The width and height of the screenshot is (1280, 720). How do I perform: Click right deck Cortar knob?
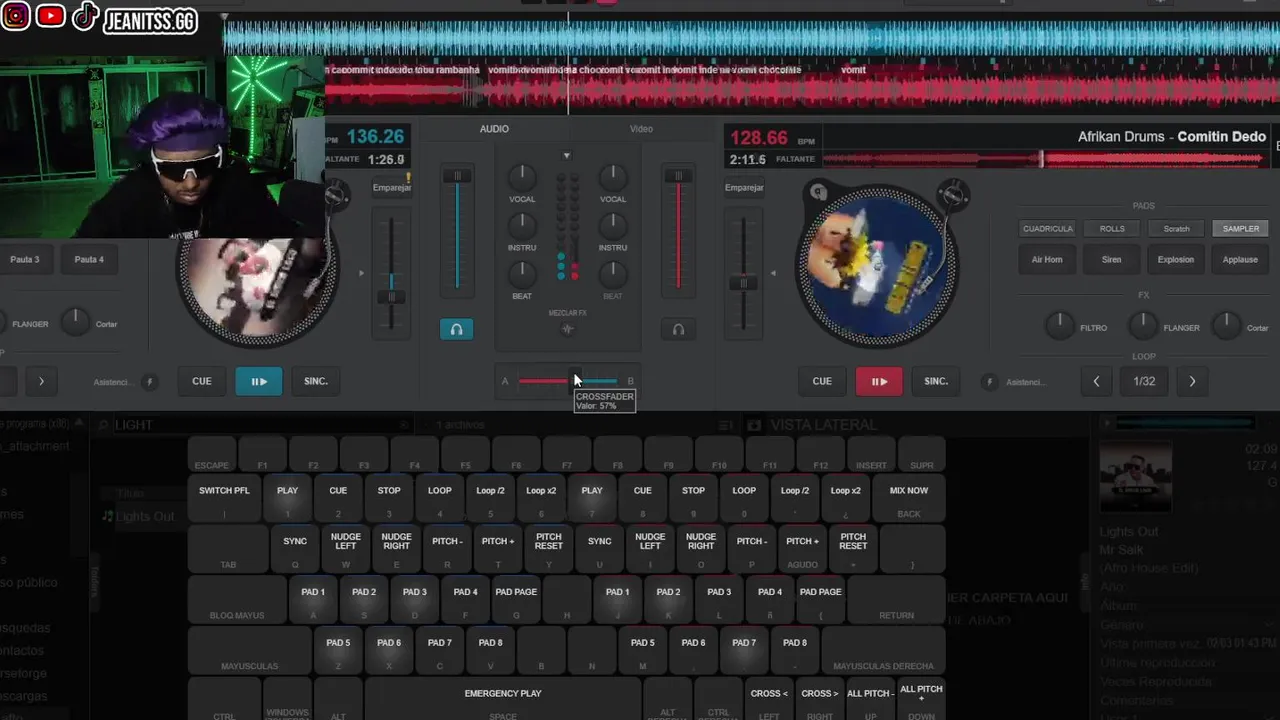coord(1226,324)
